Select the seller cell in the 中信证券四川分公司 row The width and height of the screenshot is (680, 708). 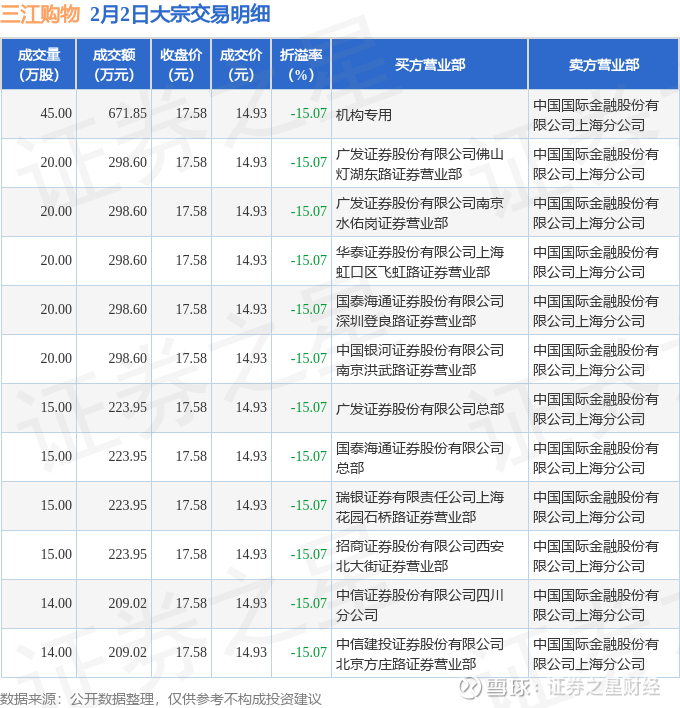click(604, 604)
